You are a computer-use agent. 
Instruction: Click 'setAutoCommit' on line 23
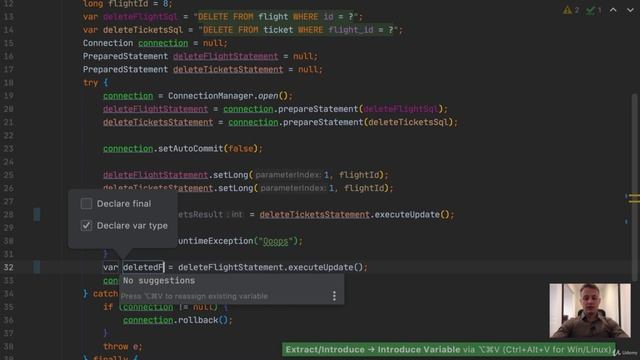[190, 149]
